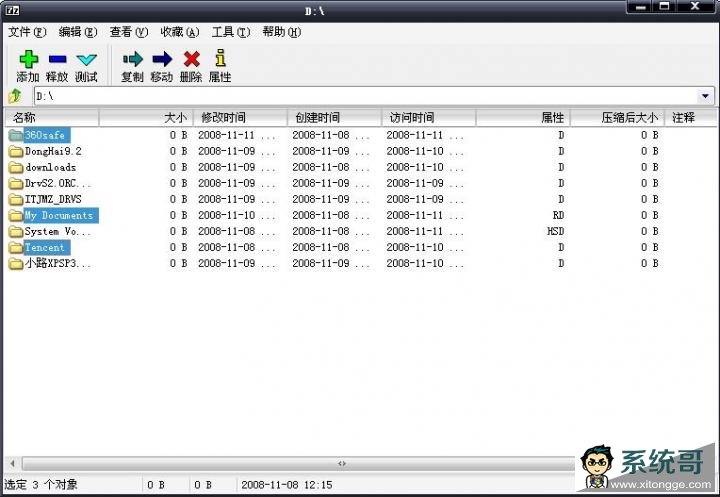
Task: Click the ITJMZ_DRVS folder icon
Action: click(x=16, y=199)
